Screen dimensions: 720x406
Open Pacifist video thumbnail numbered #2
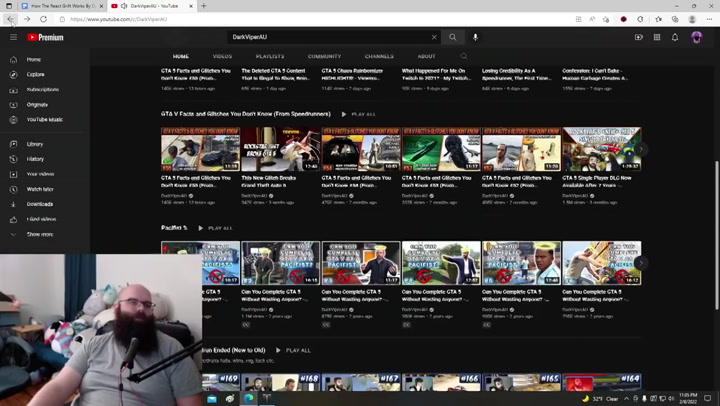[281, 263]
